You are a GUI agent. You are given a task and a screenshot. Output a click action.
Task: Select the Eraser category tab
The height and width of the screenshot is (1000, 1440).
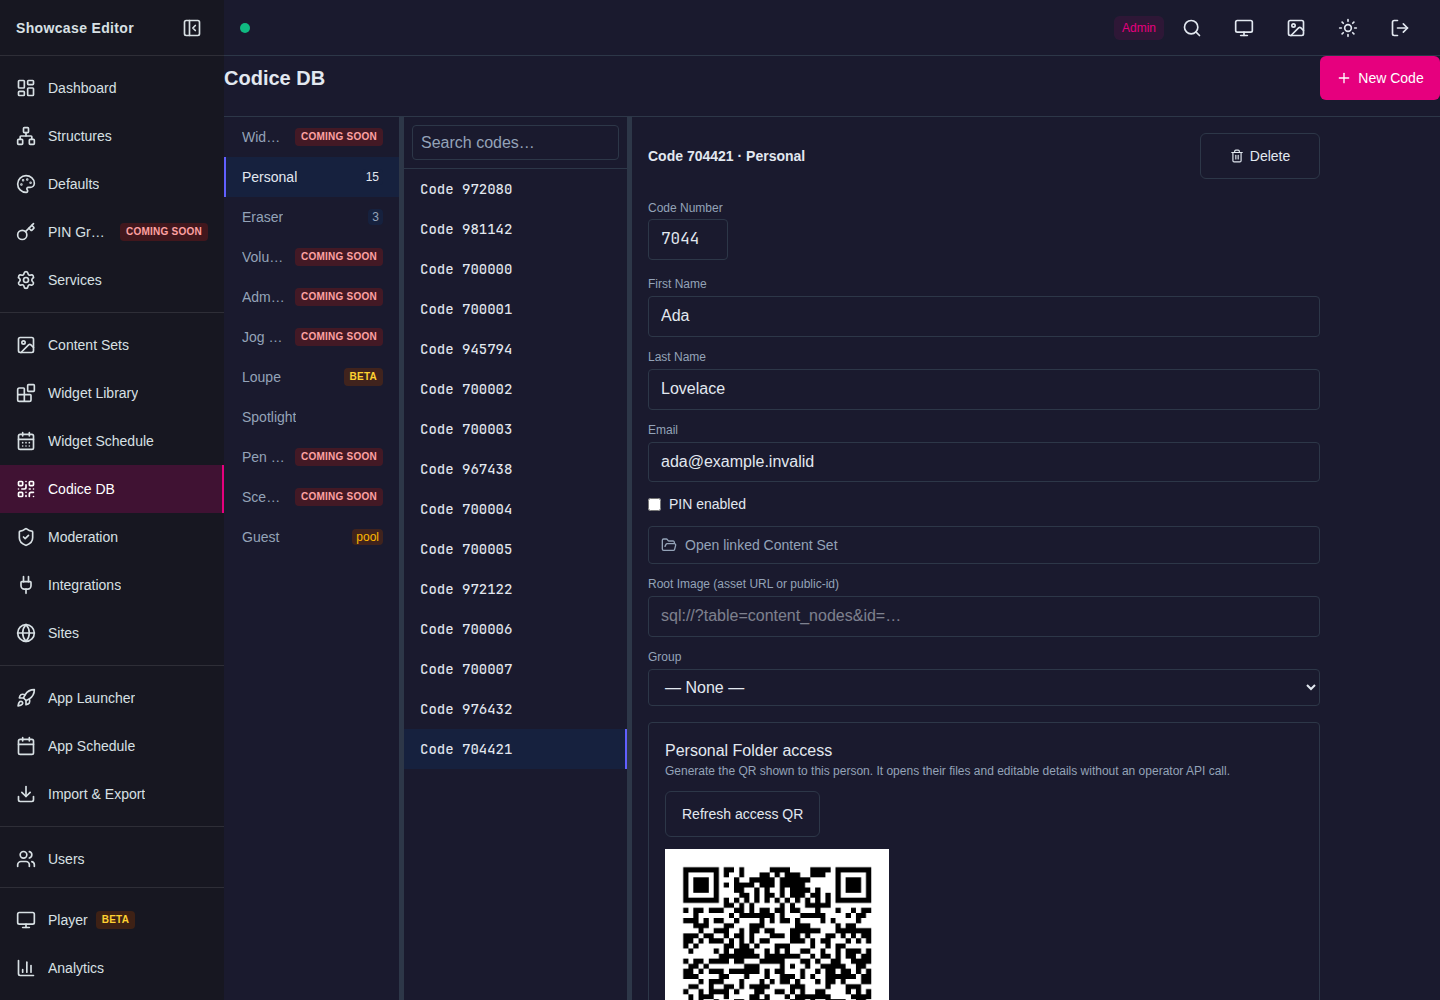[312, 217]
